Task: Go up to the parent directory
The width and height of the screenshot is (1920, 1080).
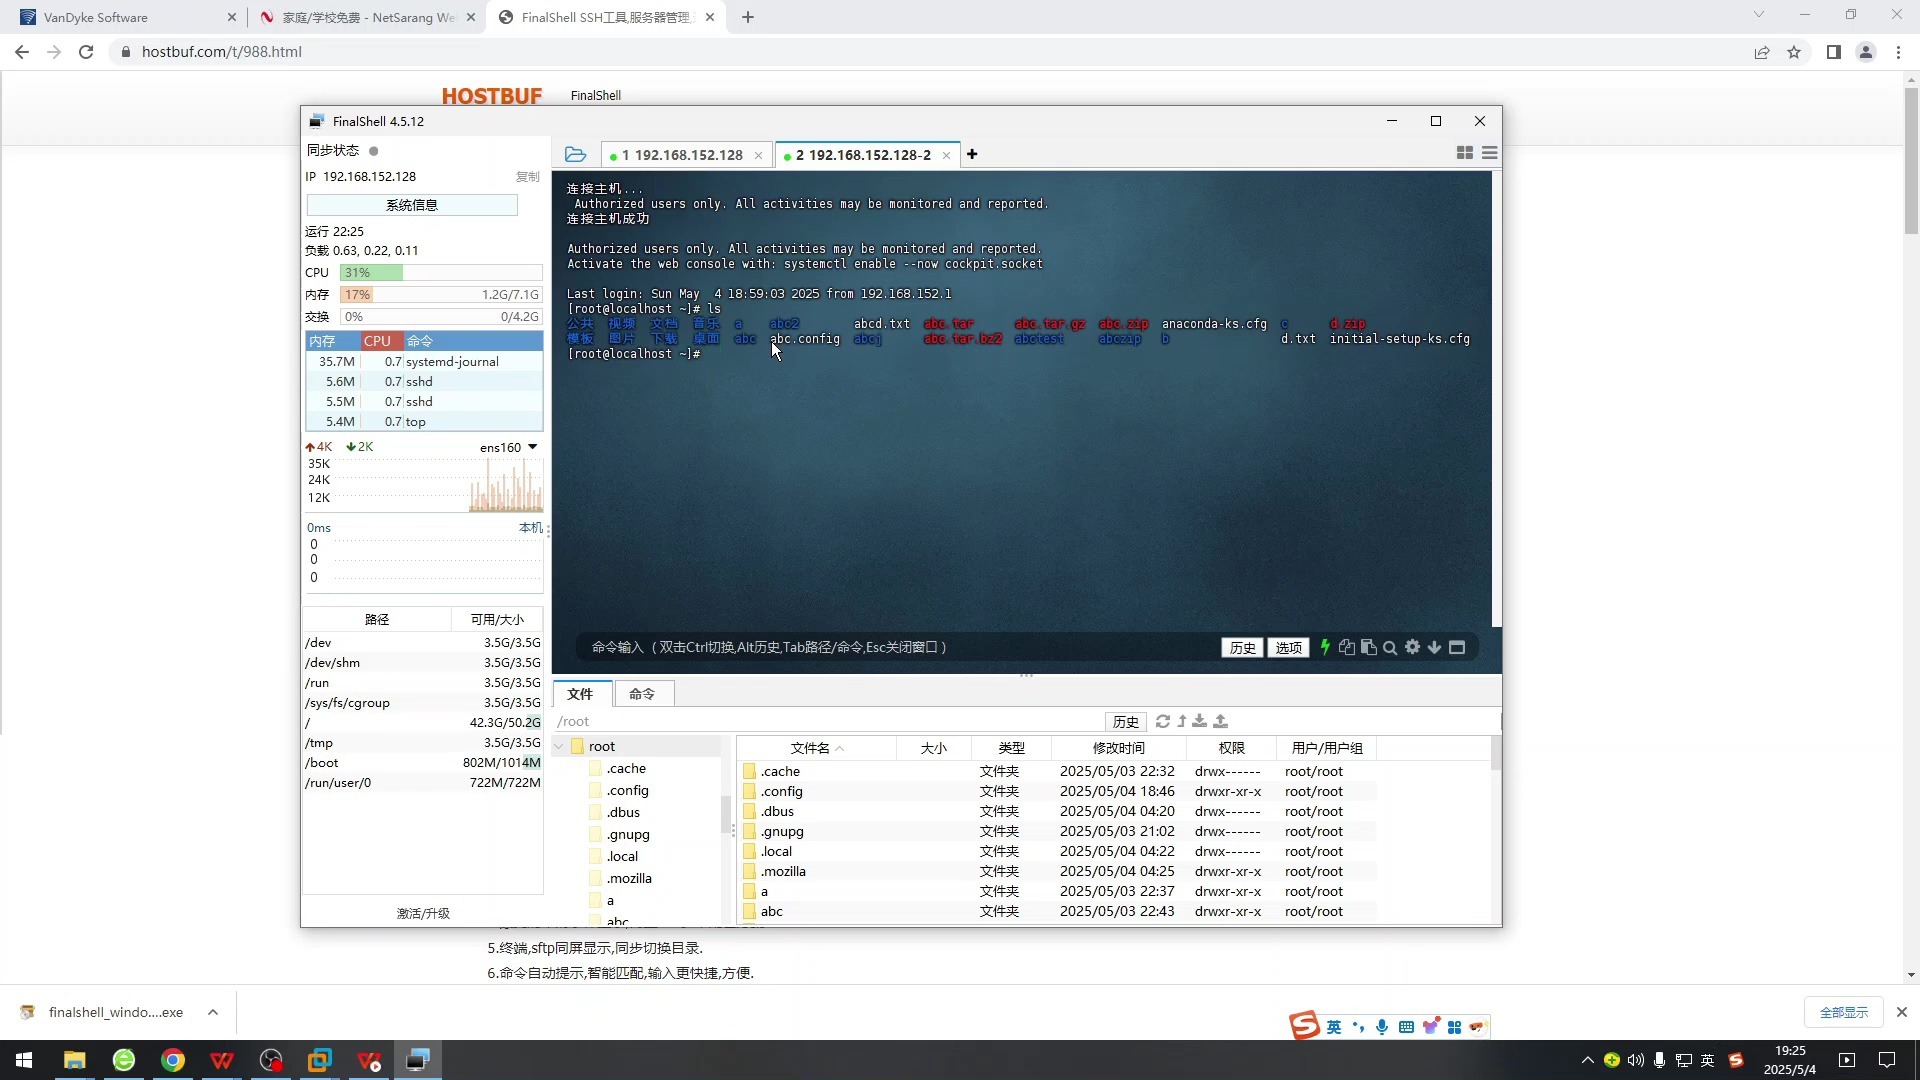Action: (x=1182, y=721)
